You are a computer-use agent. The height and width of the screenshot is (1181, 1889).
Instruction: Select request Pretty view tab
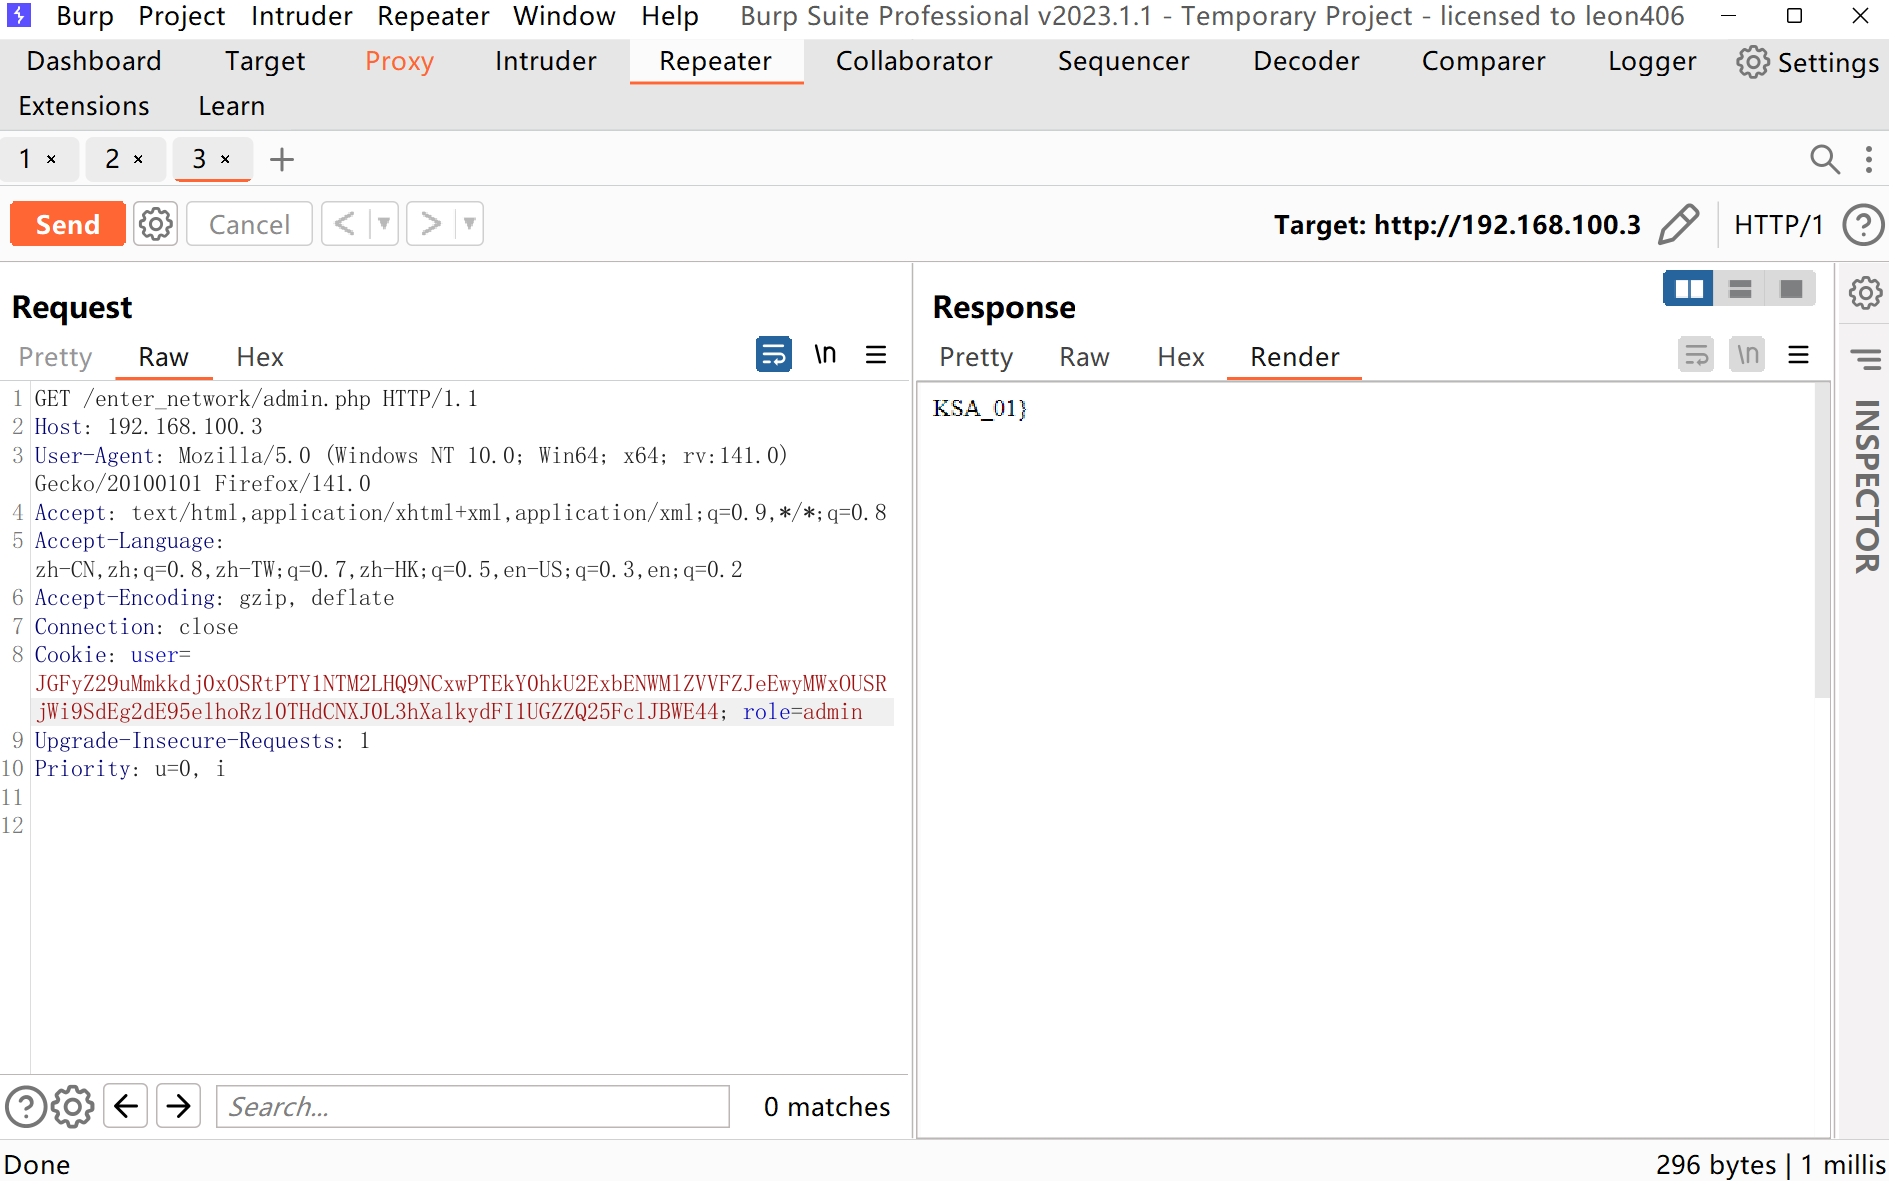tap(56, 357)
